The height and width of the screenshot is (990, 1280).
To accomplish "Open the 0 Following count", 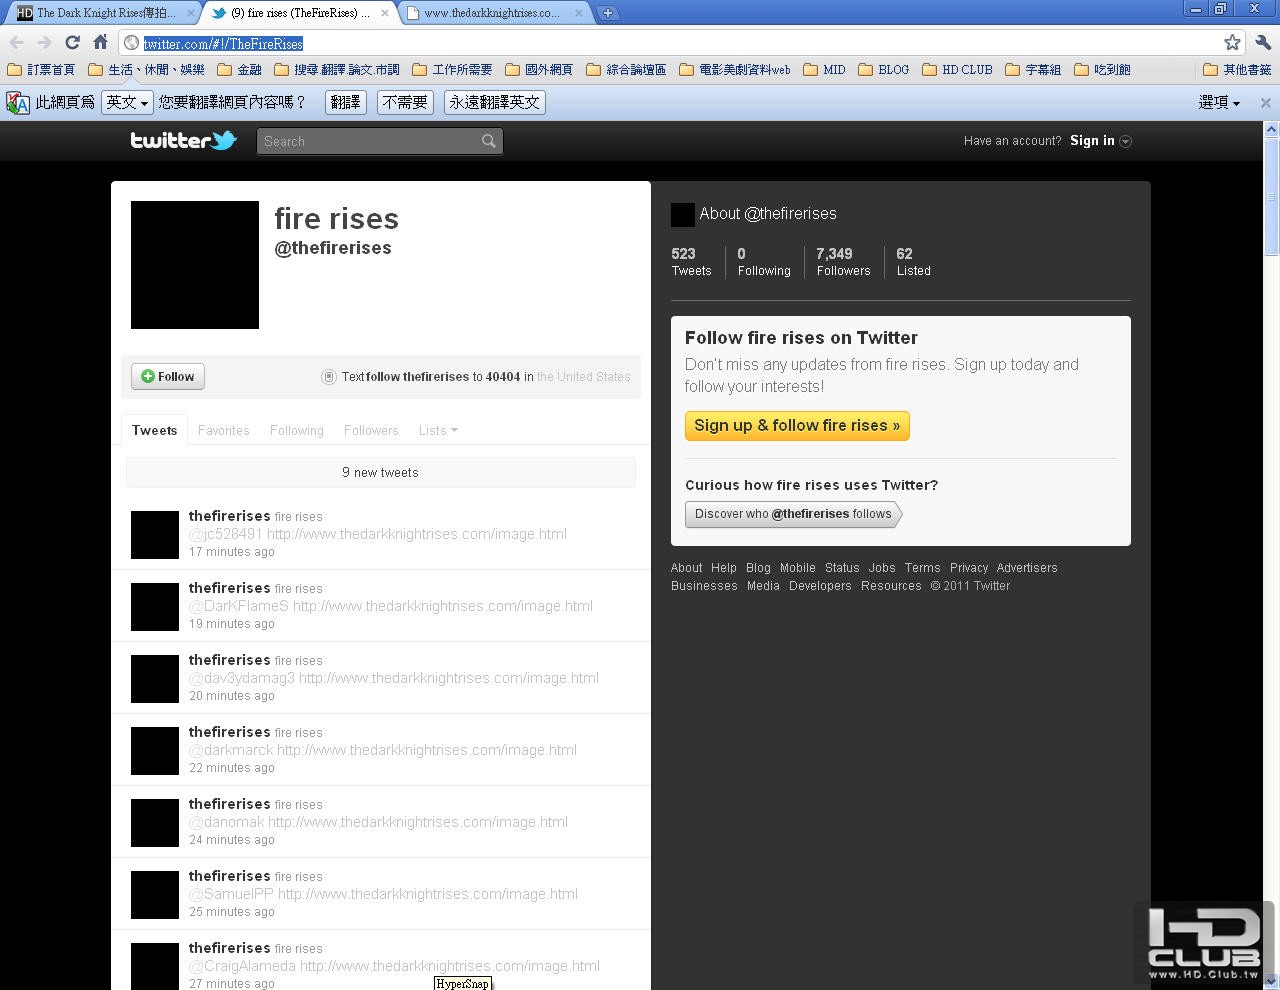I will [x=764, y=262].
